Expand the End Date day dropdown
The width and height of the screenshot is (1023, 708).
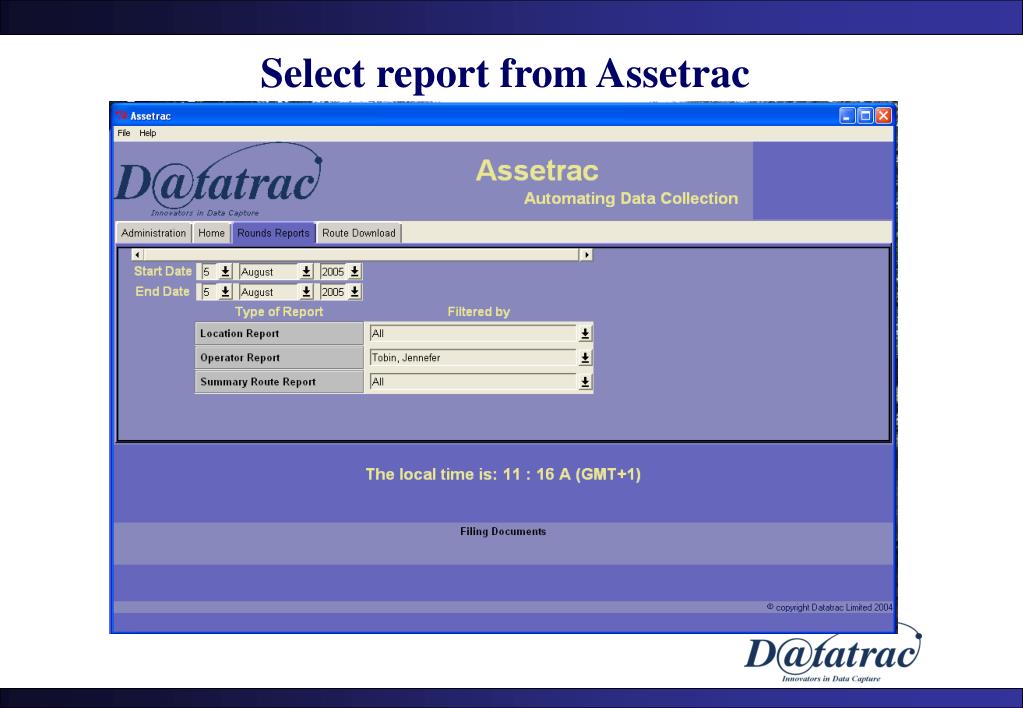pyautogui.click(x=225, y=292)
